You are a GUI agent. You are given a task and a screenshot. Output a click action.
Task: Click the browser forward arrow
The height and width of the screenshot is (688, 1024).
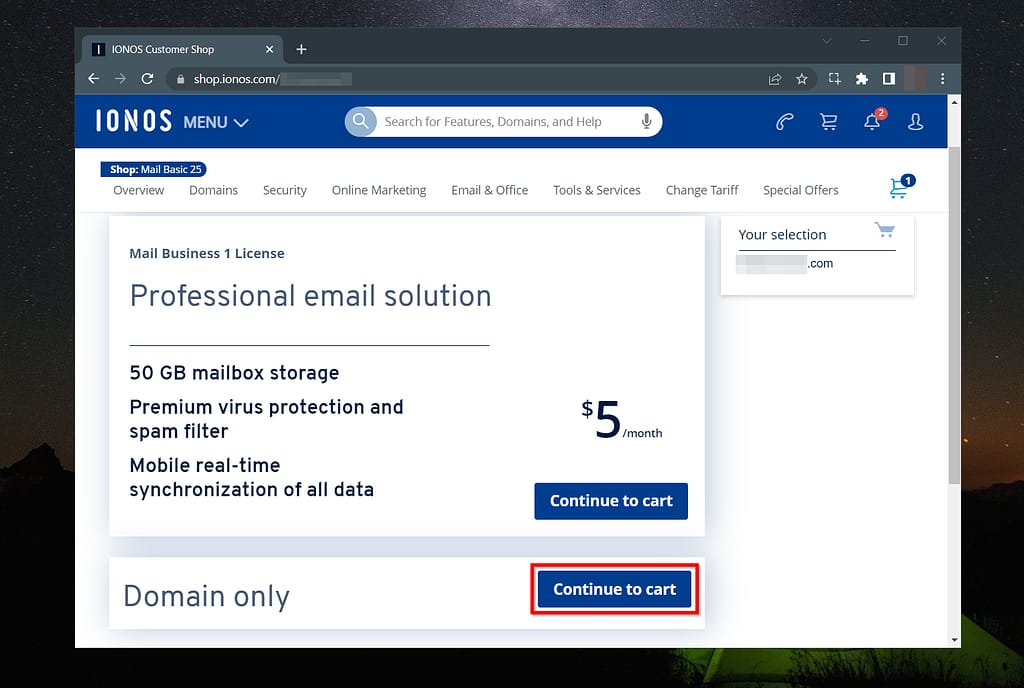pos(120,79)
